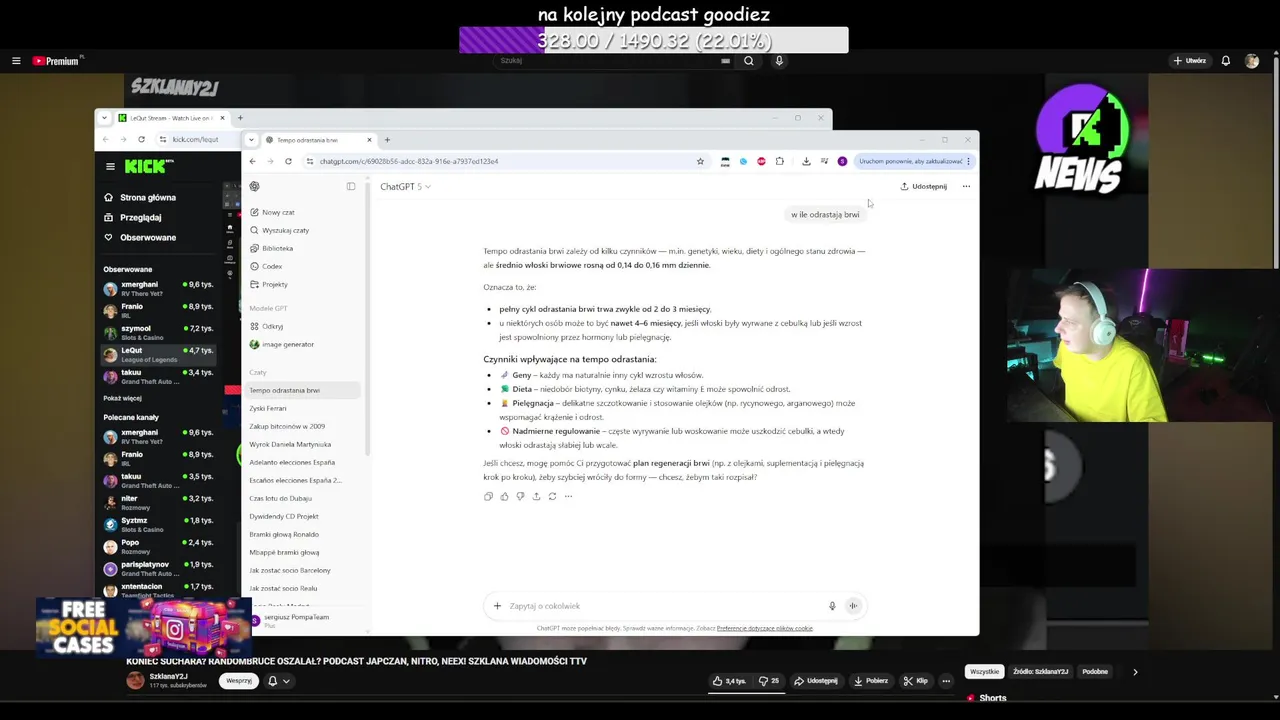
Task: Like the YouTube video 3,4 tys.
Action: 729,681
